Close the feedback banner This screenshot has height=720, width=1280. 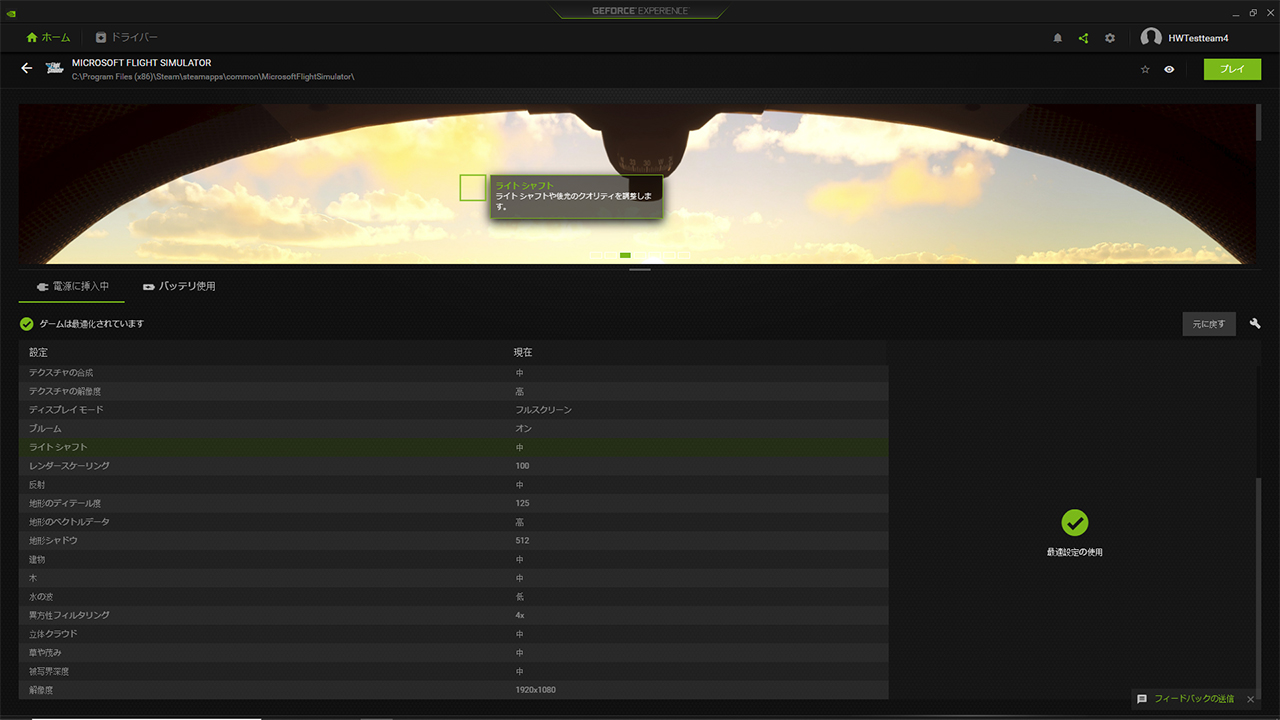pyautogui.click(x=1250, y=699)
